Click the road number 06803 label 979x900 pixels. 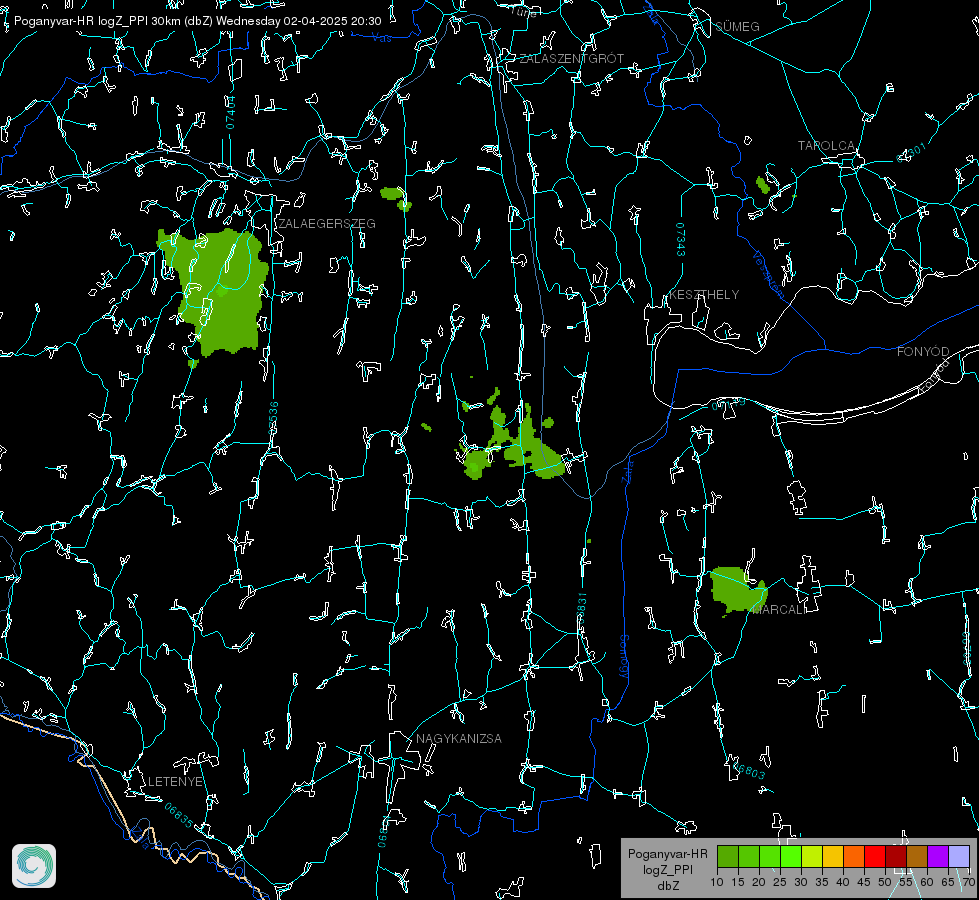click(747, 769)
